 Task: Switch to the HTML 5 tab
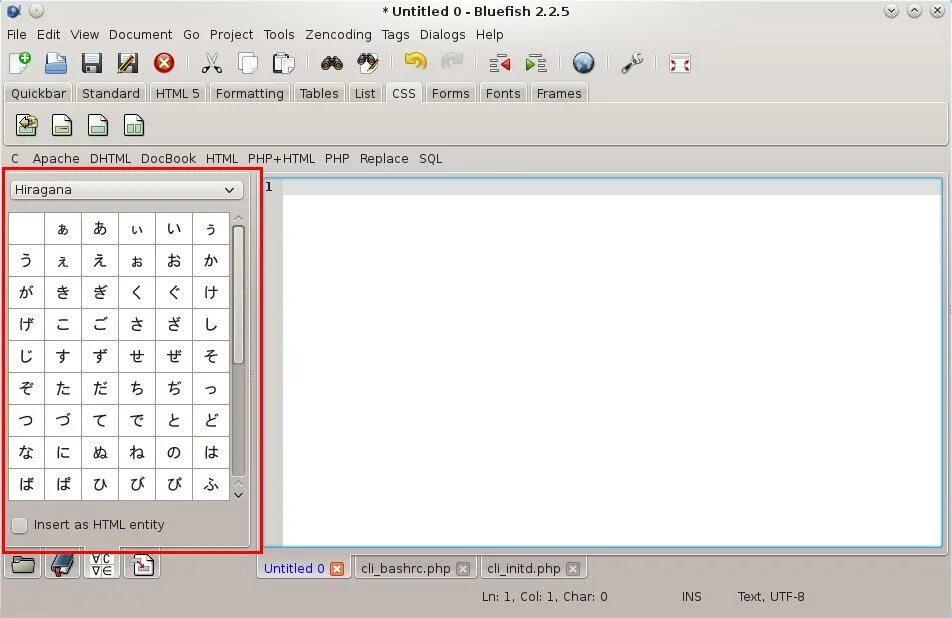(x=177, y=93)
